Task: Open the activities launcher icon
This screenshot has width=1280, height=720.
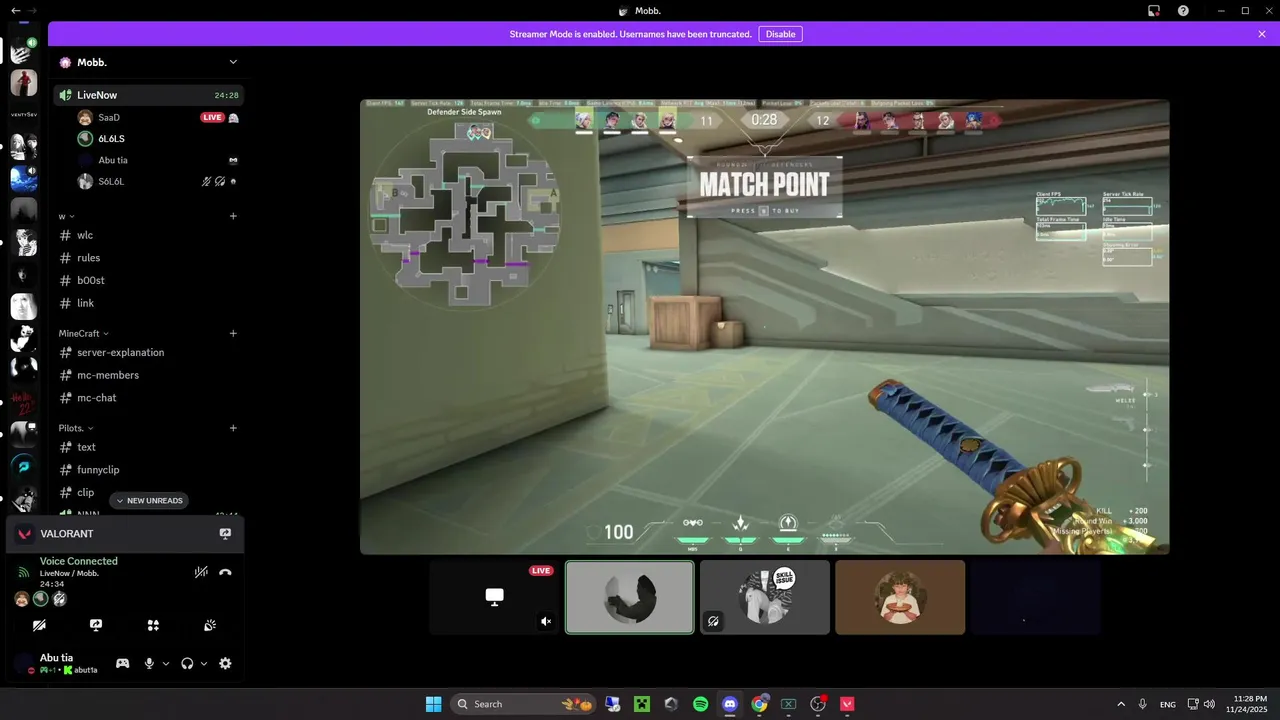Action: (153, 625)
